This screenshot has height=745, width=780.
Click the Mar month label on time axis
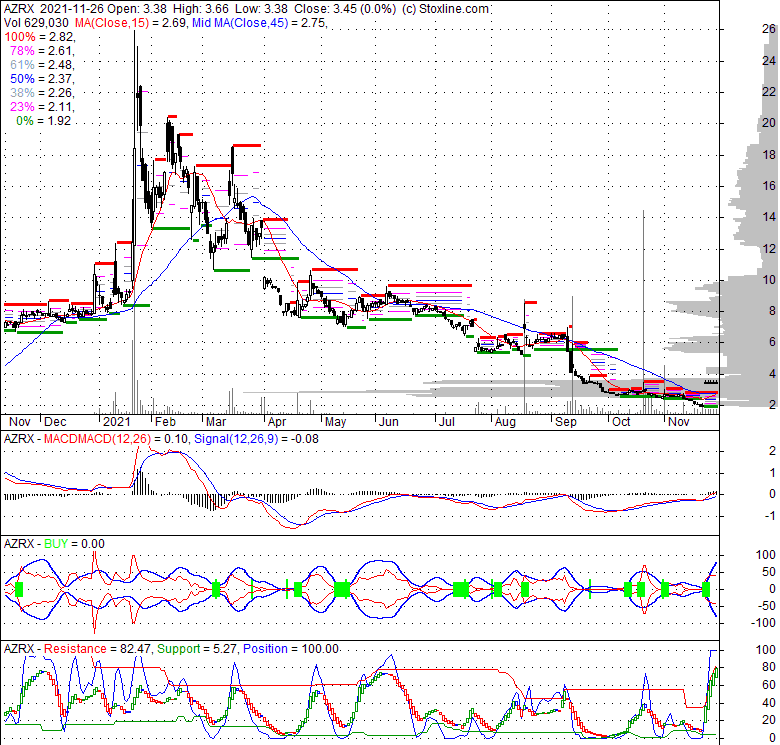tap(216, 422)
